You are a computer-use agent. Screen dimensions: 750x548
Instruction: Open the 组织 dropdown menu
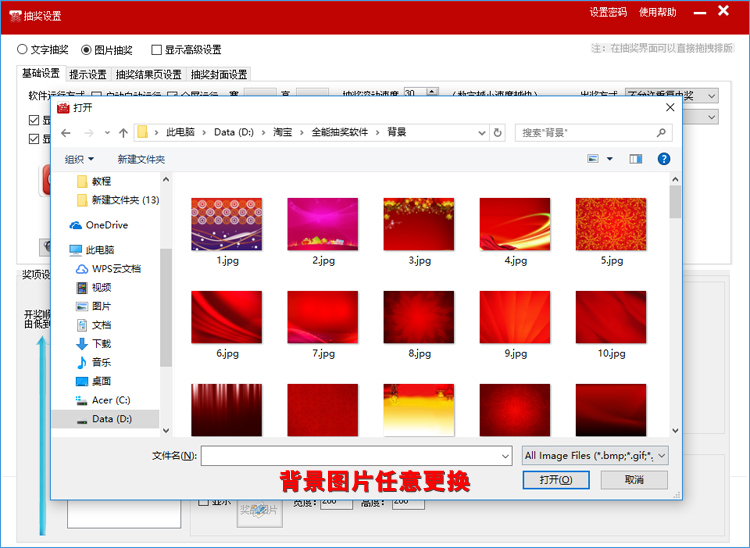point(79,159)
